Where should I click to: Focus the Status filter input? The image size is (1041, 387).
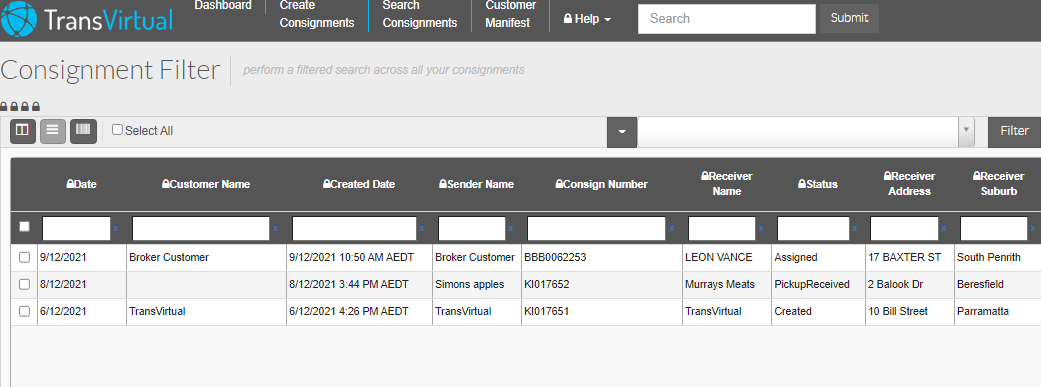tap(813, 228)
